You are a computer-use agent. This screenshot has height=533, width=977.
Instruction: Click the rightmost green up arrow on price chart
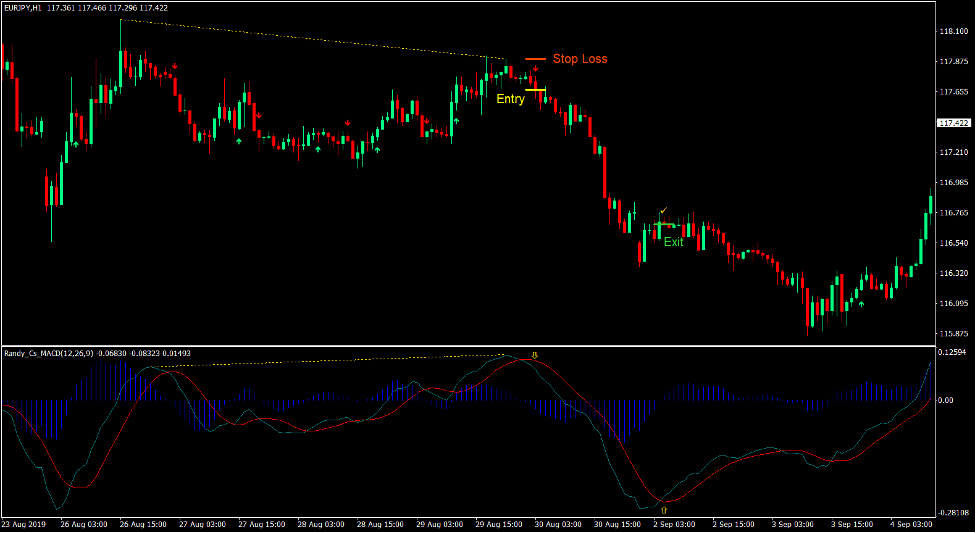pos(860,304)
